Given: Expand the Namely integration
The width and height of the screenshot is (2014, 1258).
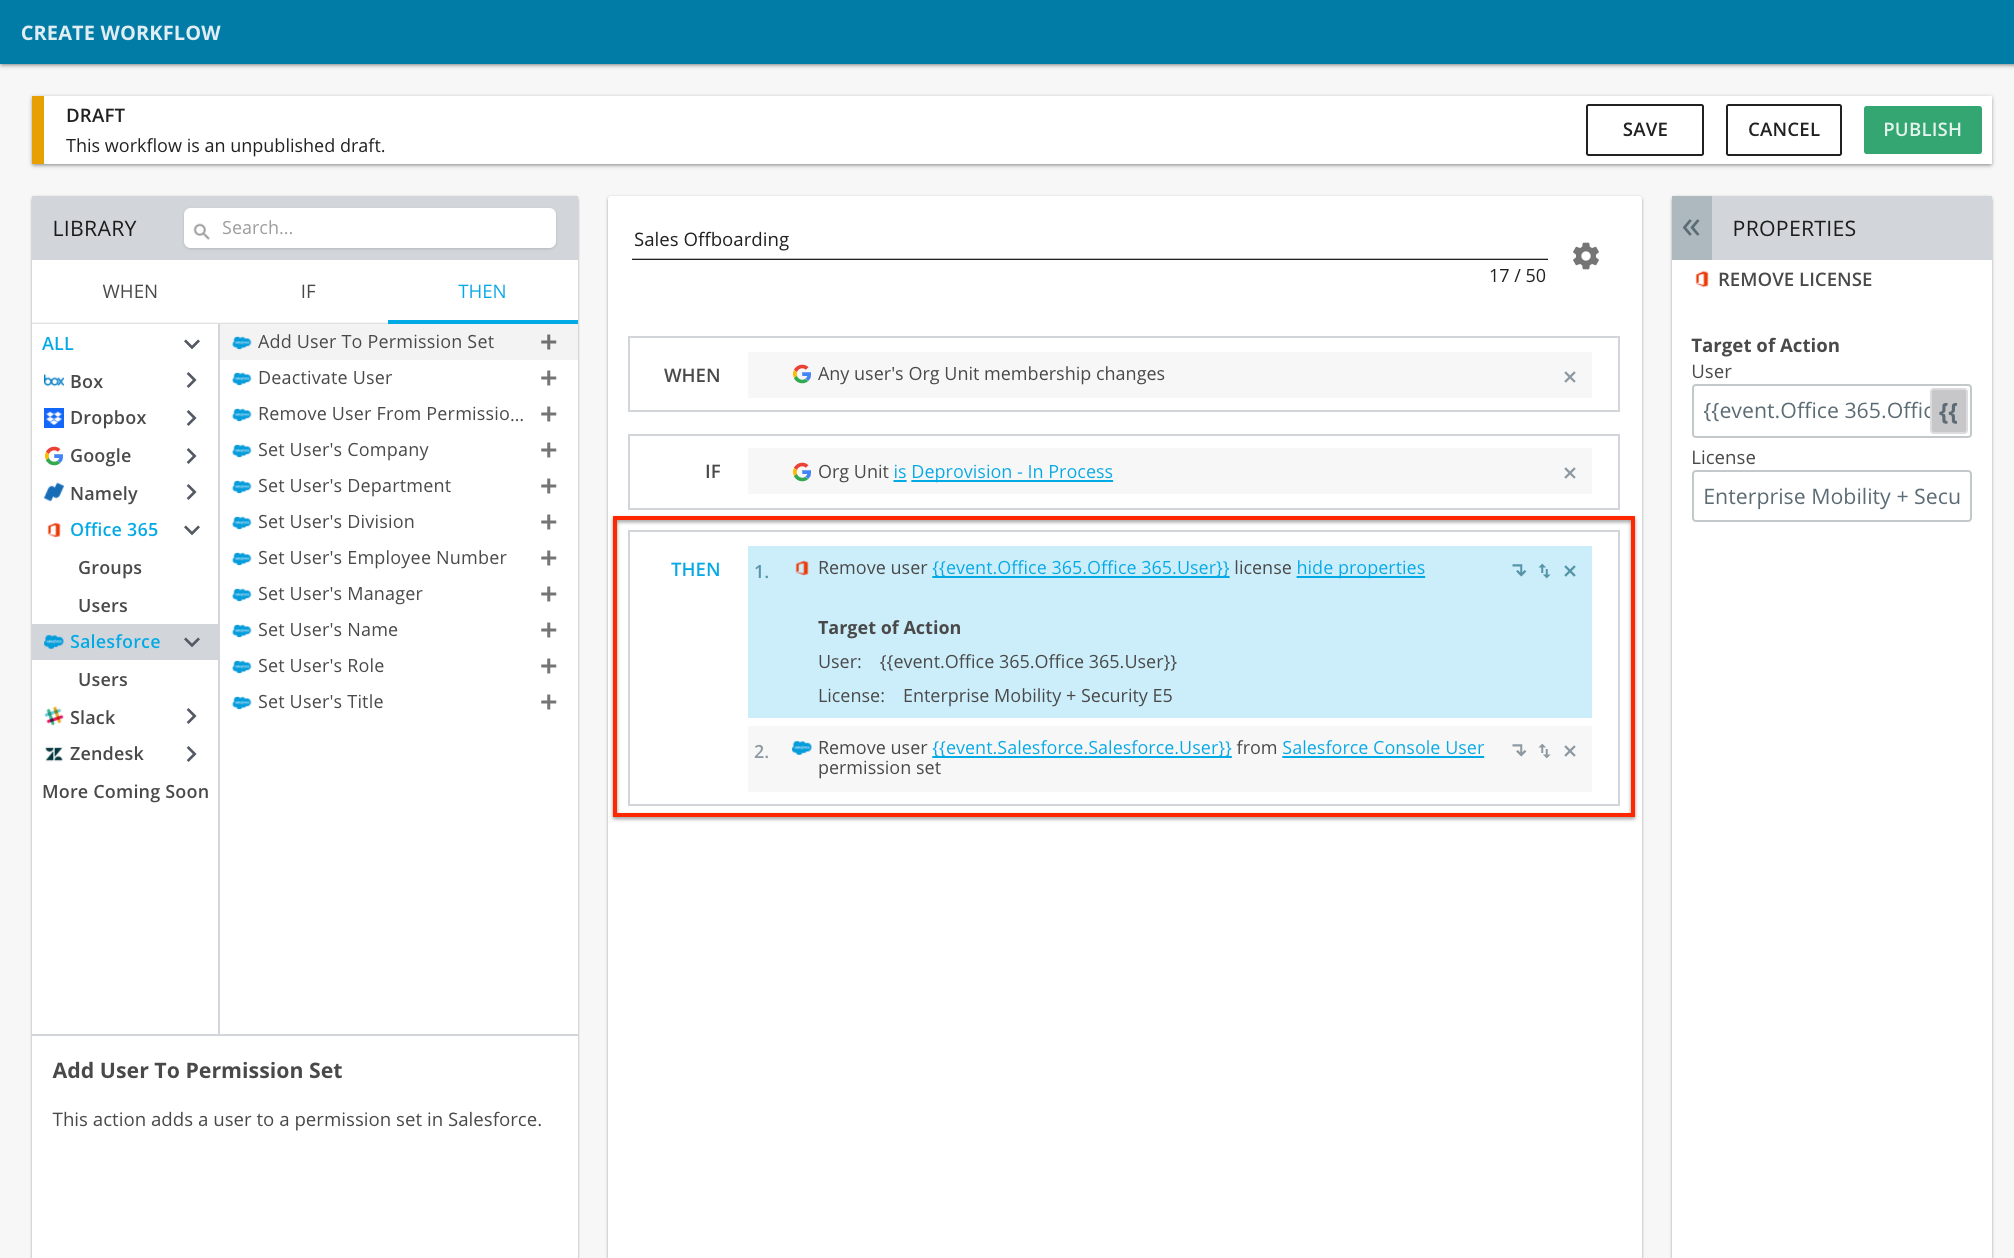Looking at the screenshot, I should (191, 492).
